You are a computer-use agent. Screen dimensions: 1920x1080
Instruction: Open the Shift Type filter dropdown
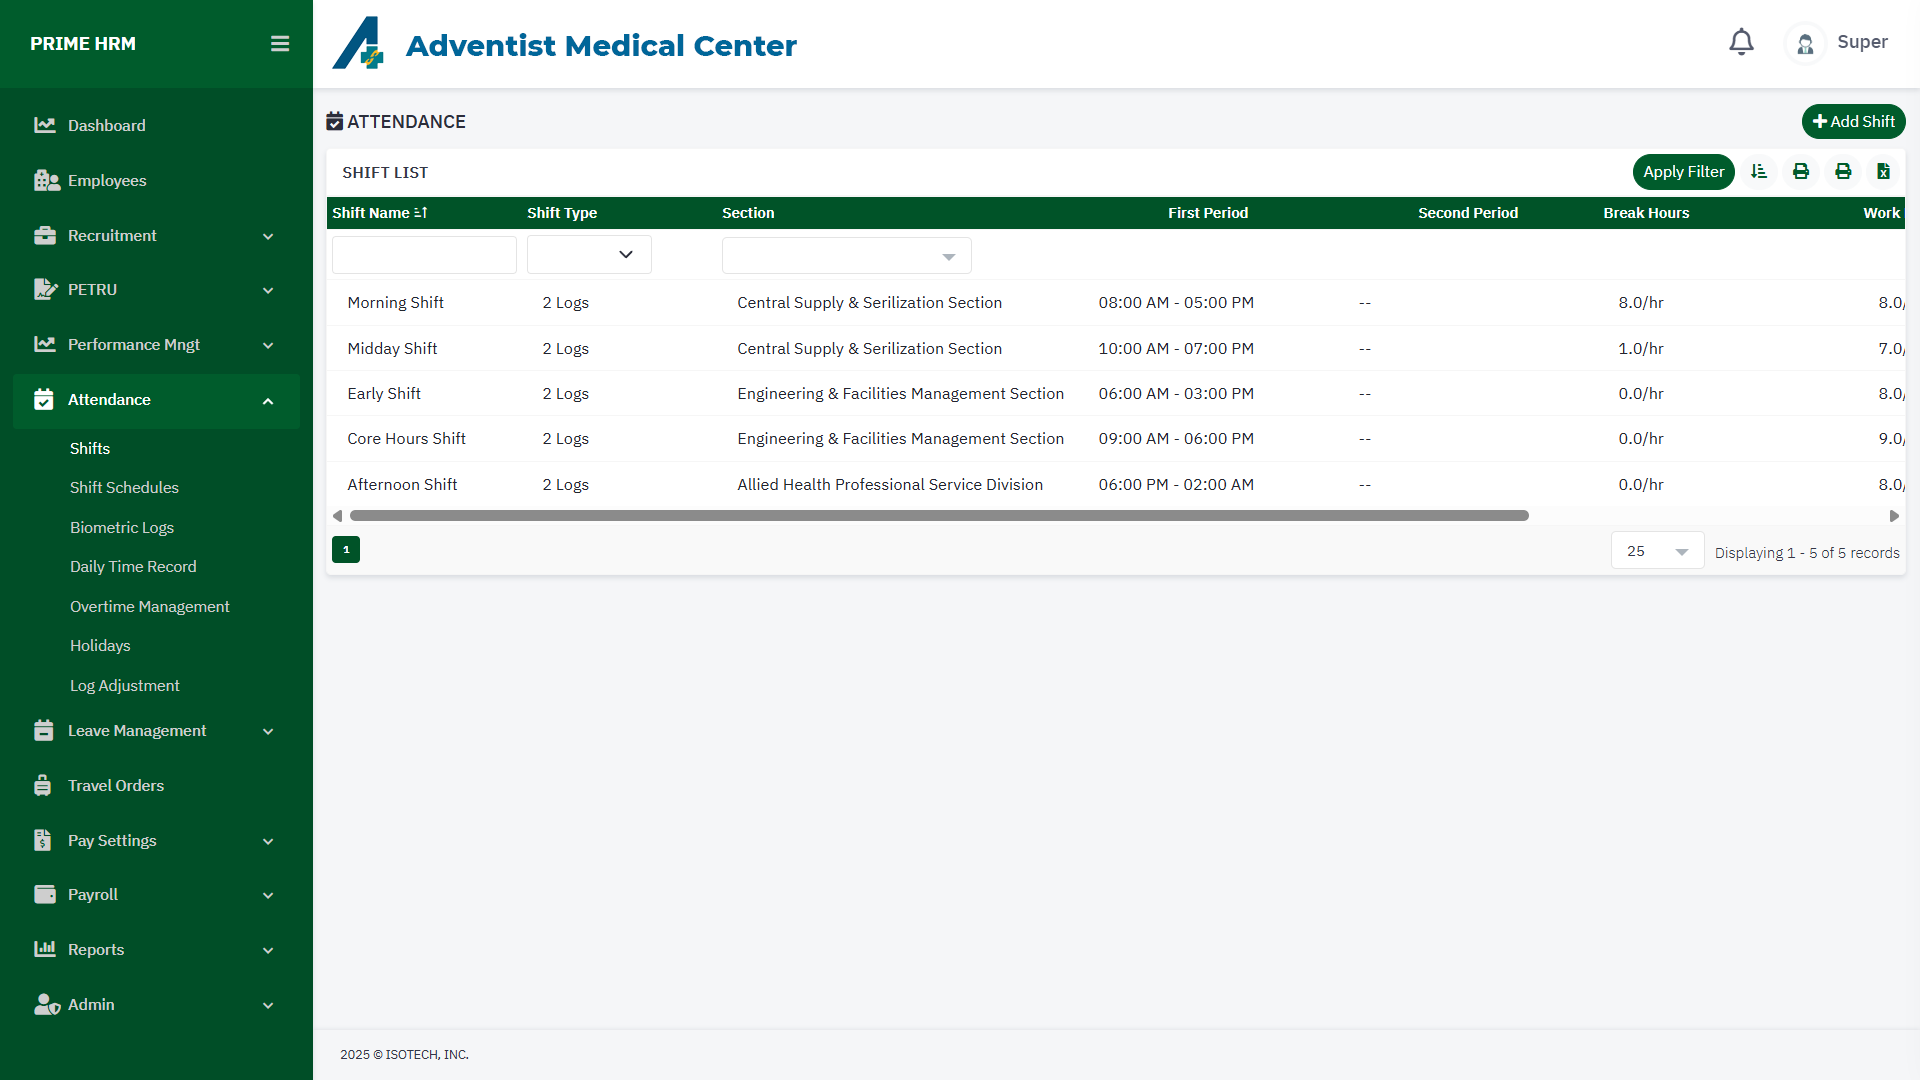click(x=589, y=255)
